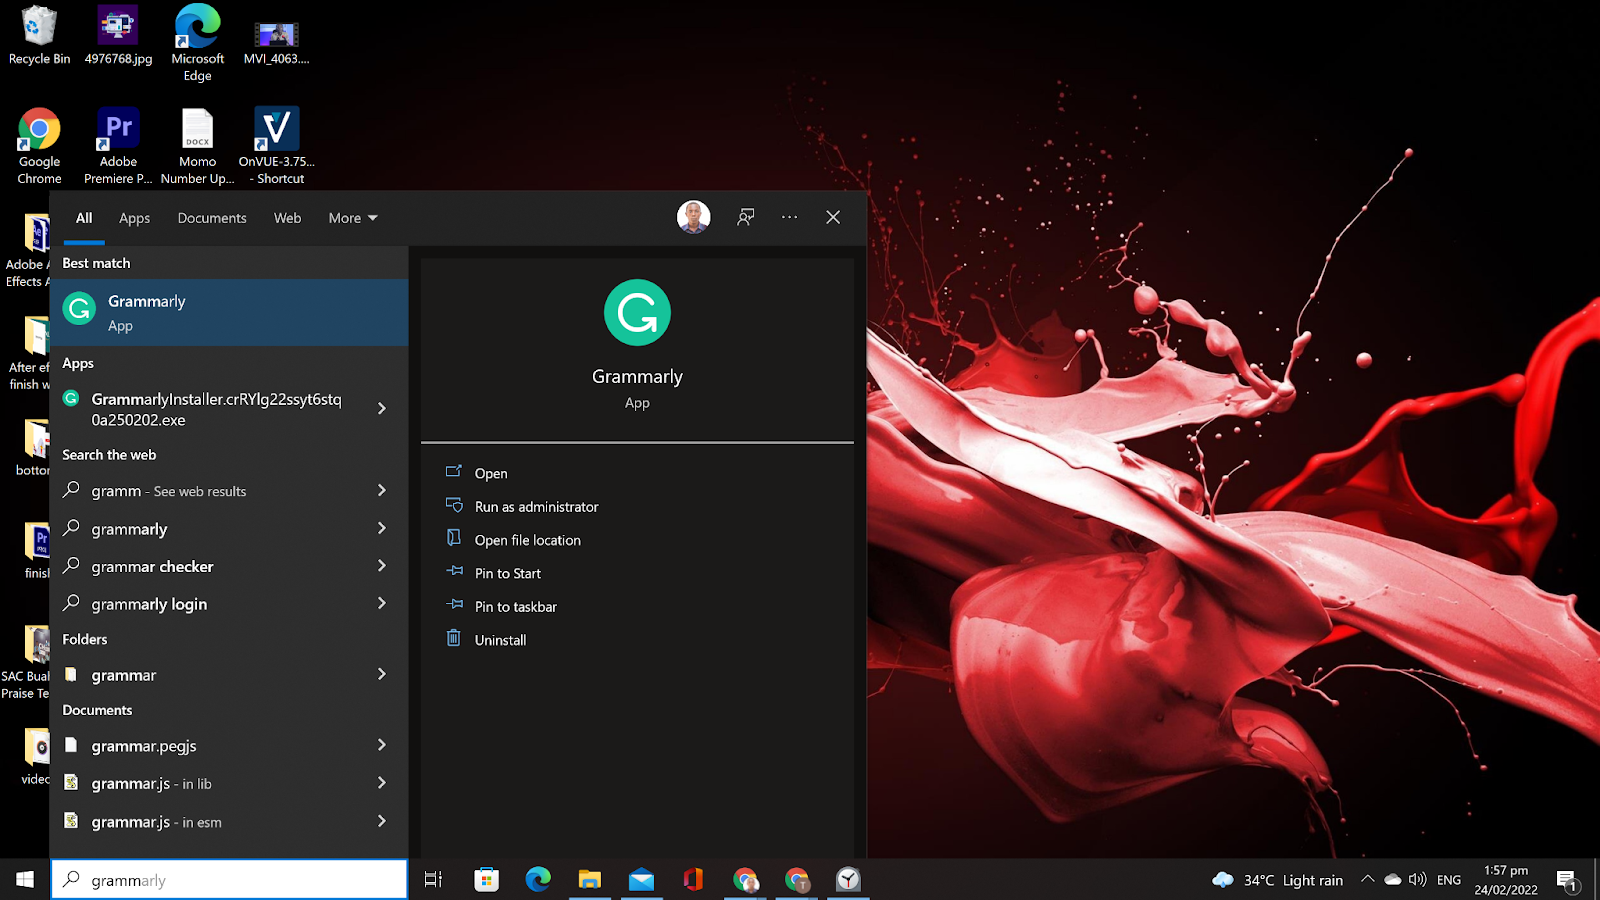Image resolution: width=1600 pixels, height=900 pixels.
Task: Open the volume control in system tray
Action: [1417, 880]
